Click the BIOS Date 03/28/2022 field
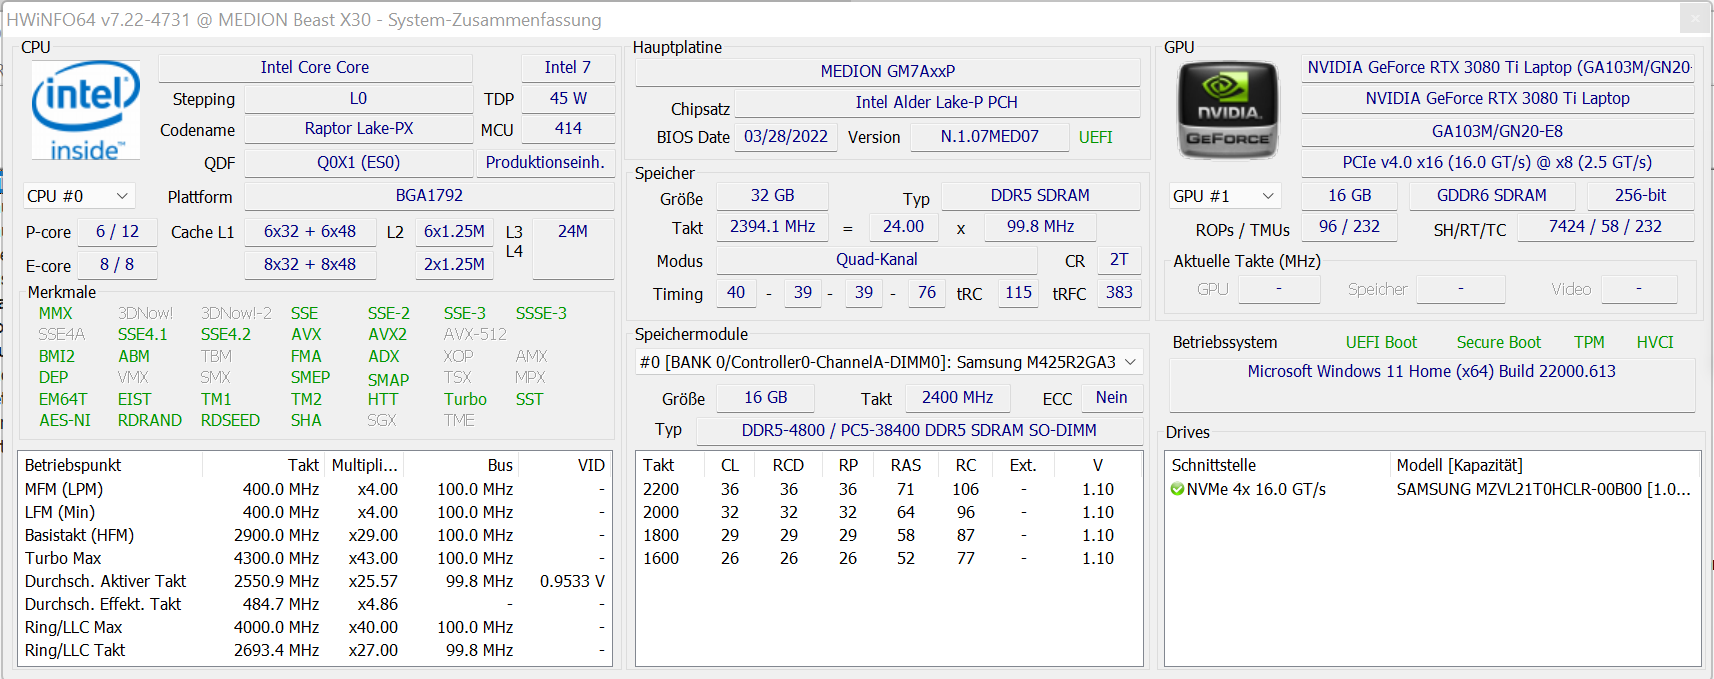Screen dimensions: 1714x679 786,137
